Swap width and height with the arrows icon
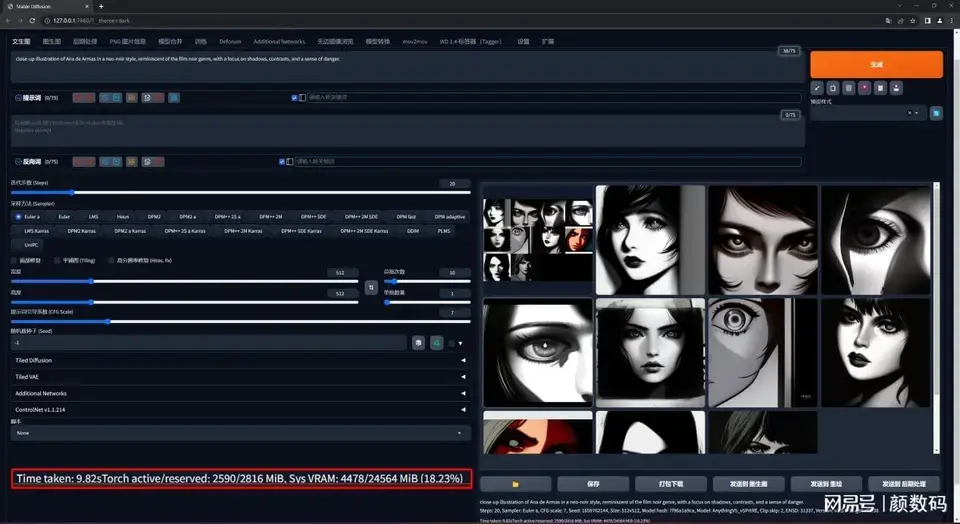This screenshot has height=524, width=960. click(371, 287)
